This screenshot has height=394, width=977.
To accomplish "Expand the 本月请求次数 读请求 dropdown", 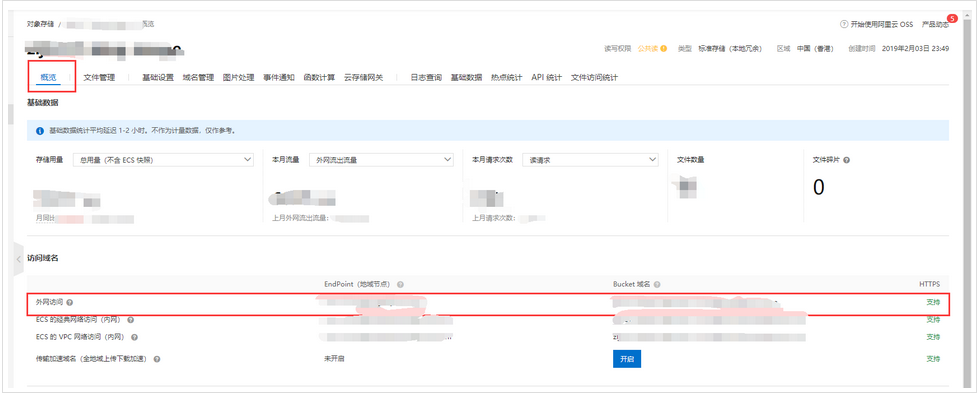I will pos(590,160).
